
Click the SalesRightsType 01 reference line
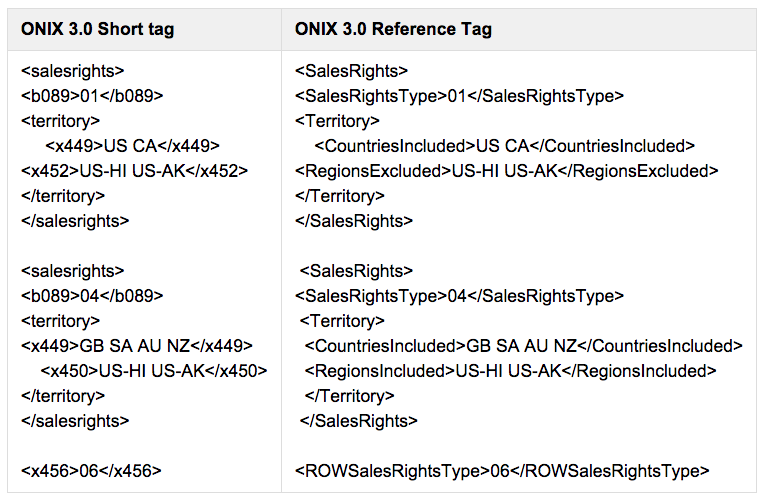(x=459, y=96)
